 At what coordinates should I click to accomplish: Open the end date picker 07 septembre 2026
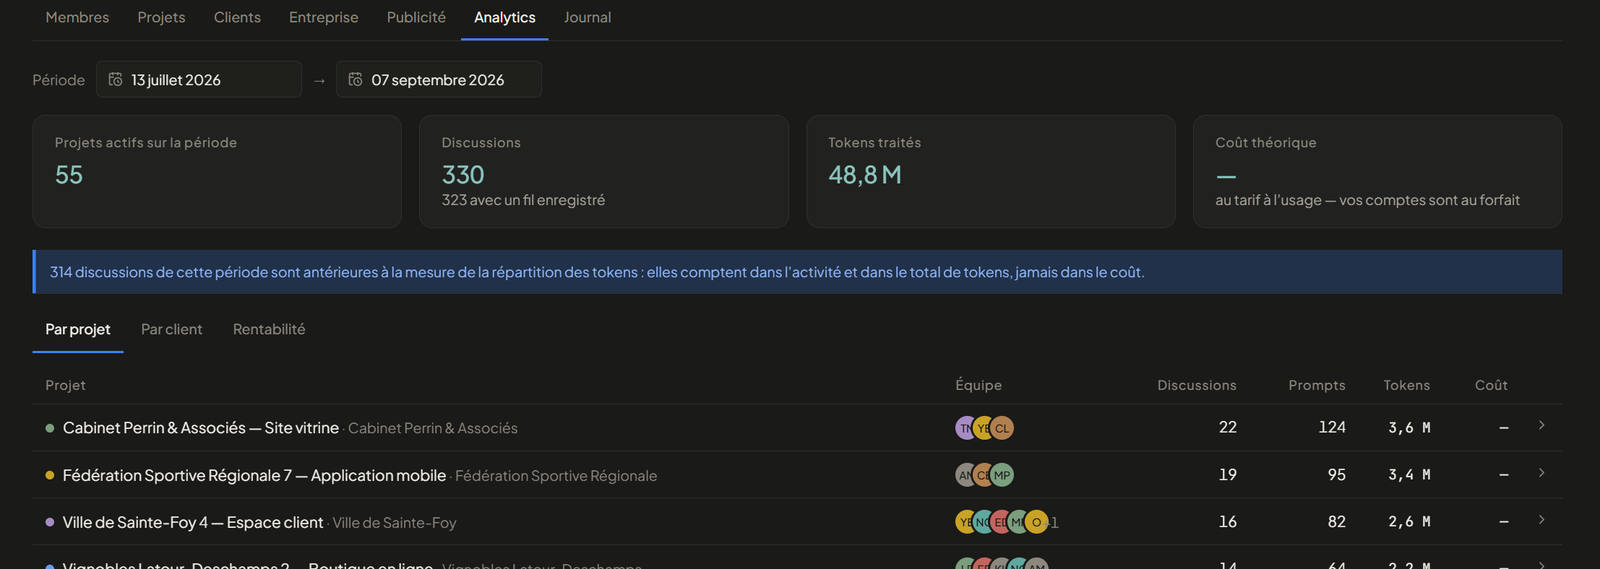pos(439,80)
